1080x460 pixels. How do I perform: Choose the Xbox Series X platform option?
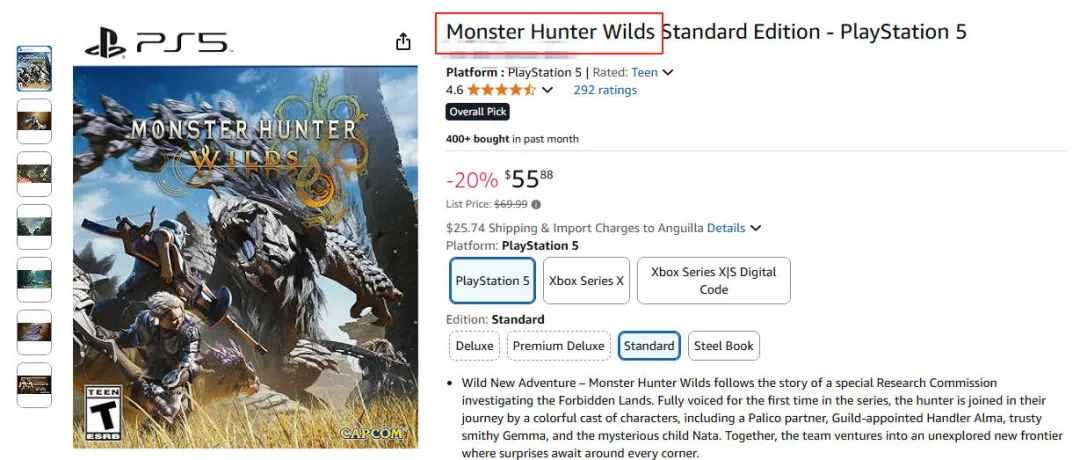click(587, 281)
